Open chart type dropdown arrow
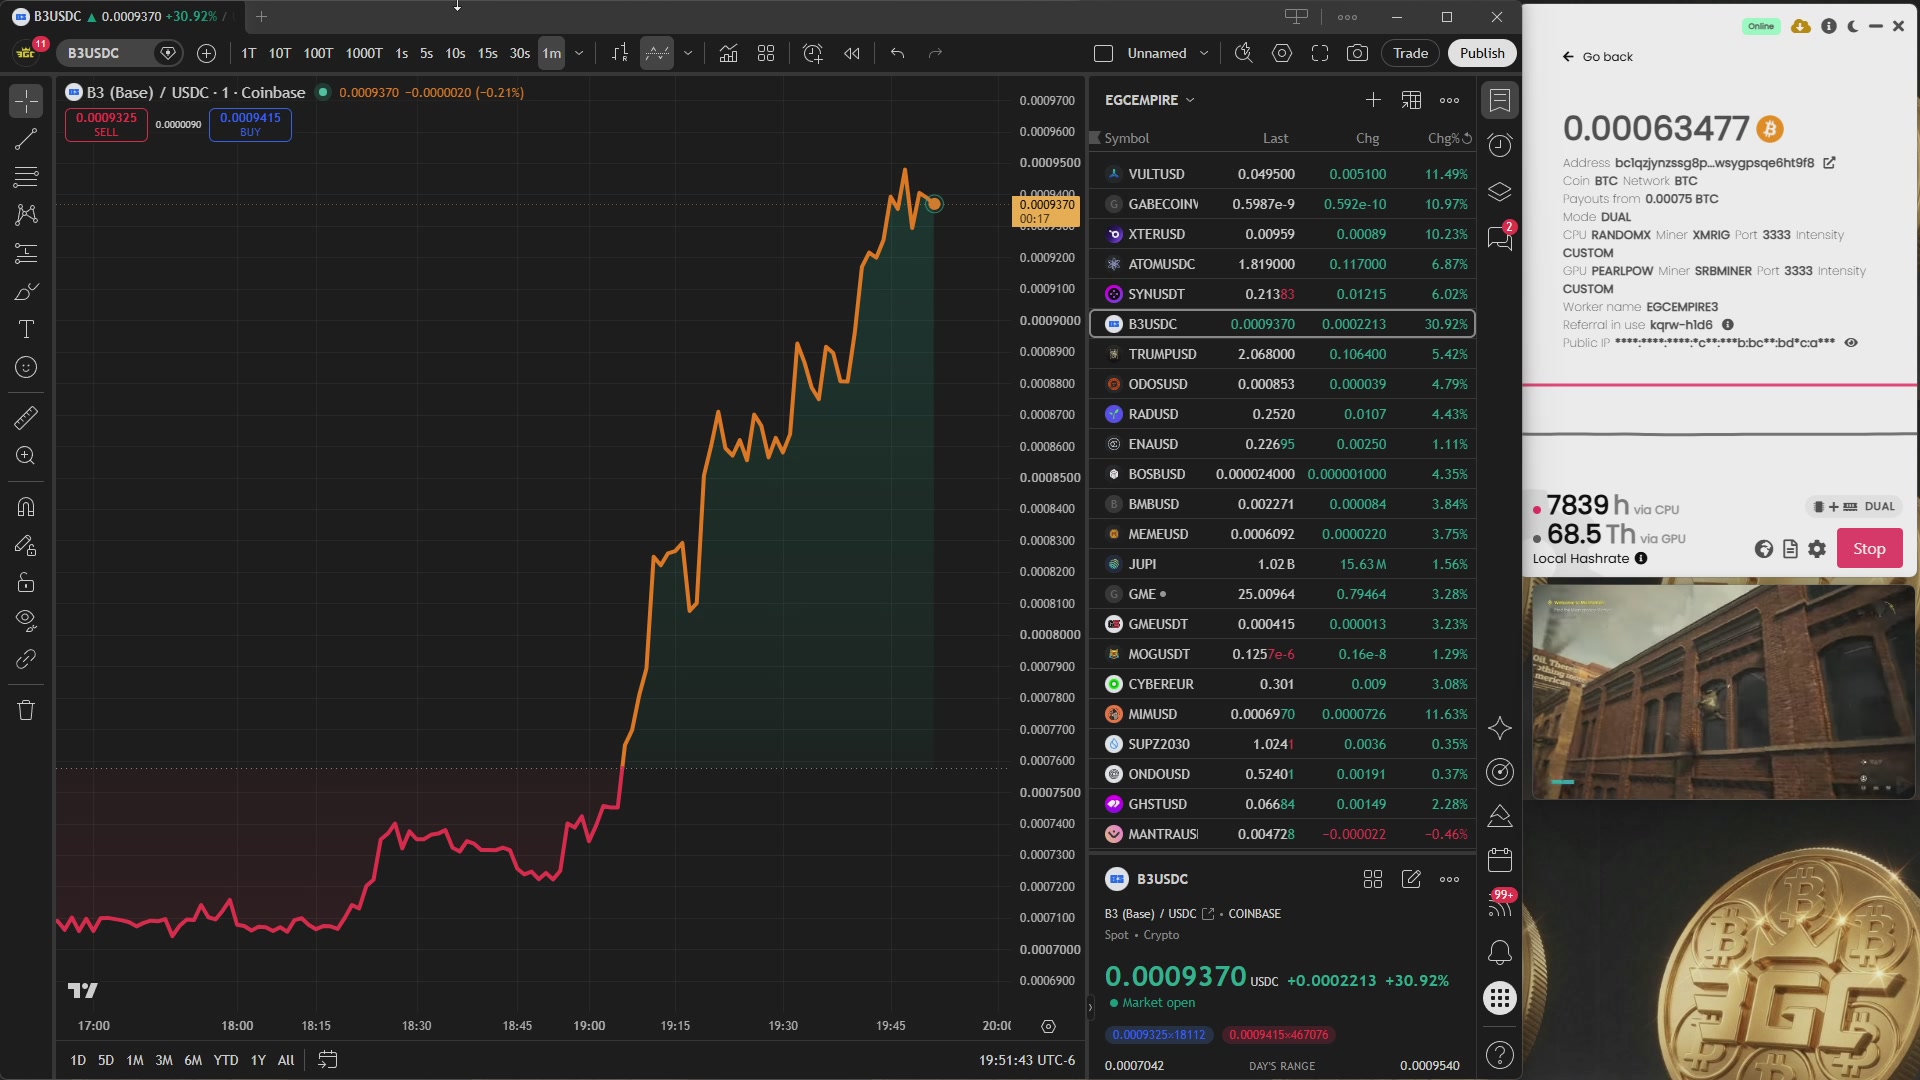The width and height of the screenshot is (1920, 1080). click(687, 53)
